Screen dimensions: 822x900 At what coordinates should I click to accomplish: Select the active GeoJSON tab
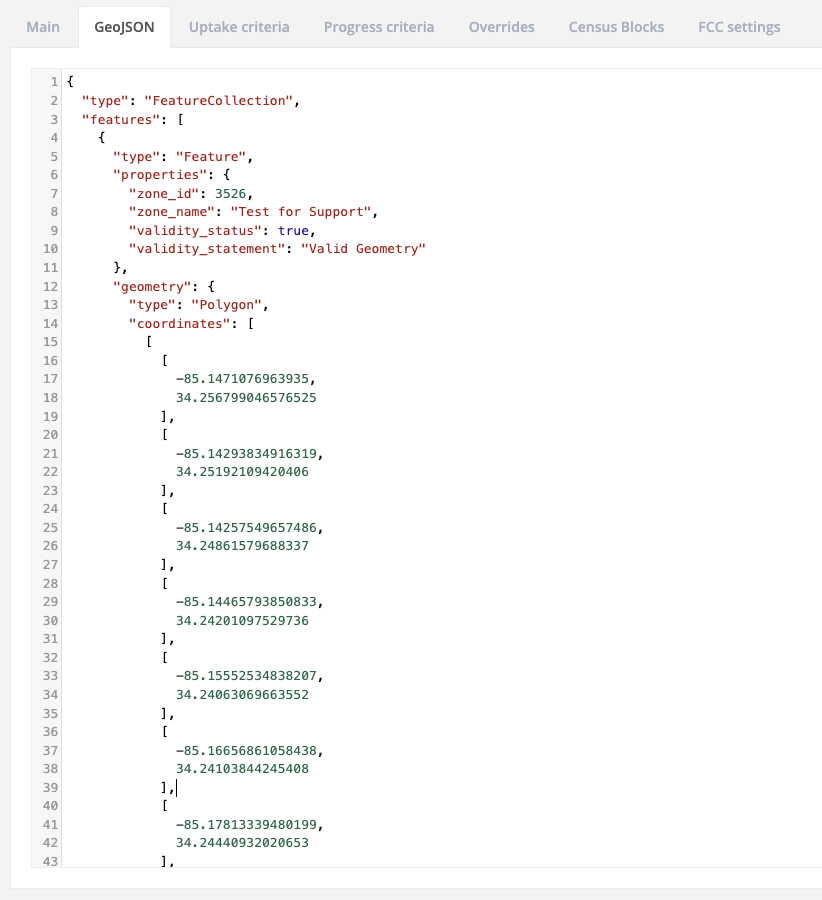click(x=124, y=27)
